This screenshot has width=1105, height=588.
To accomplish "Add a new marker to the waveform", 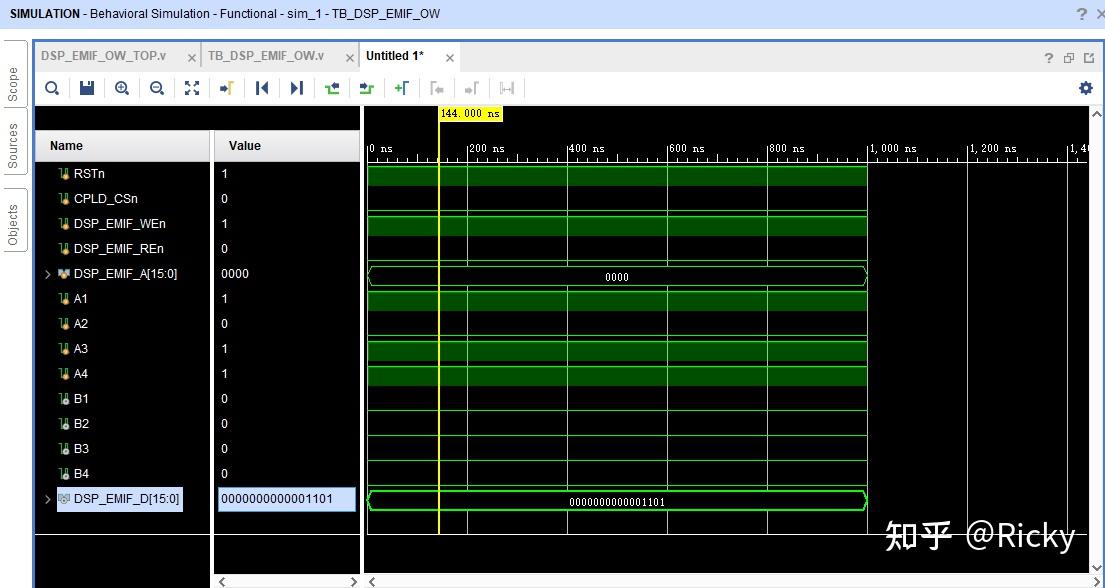I will coord(401,88).
